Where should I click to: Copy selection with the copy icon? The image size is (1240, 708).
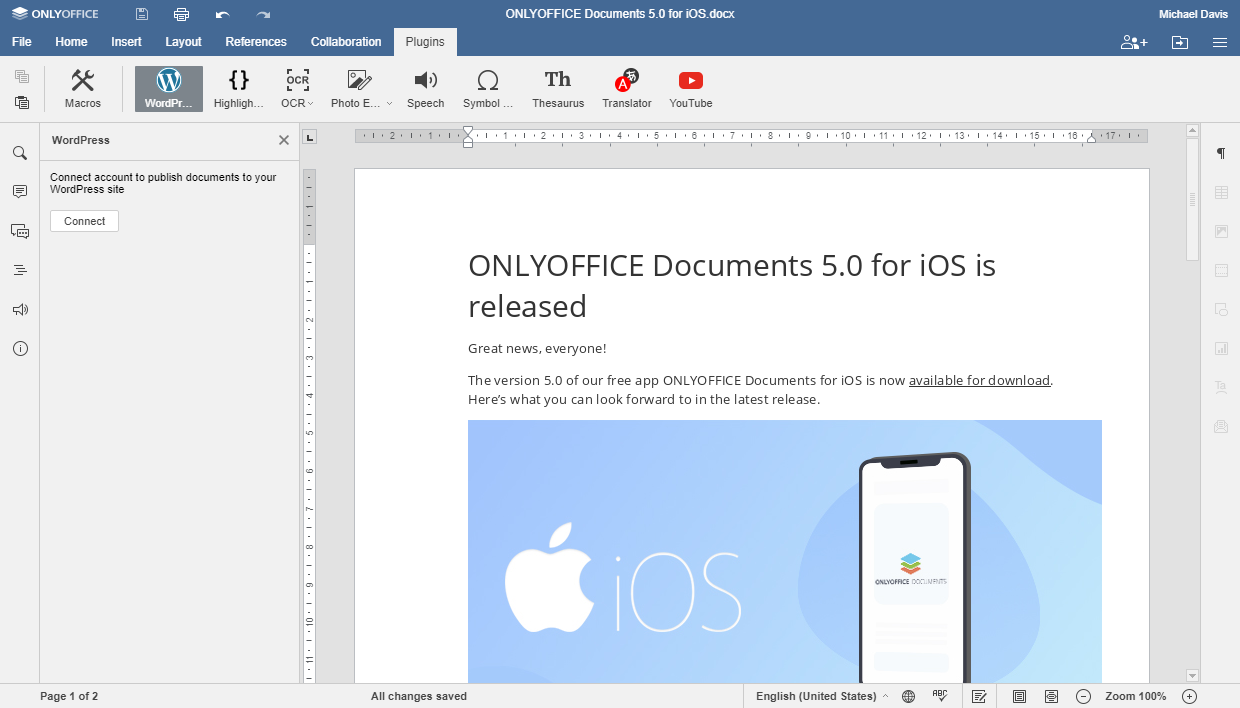[x=22, y=77]
